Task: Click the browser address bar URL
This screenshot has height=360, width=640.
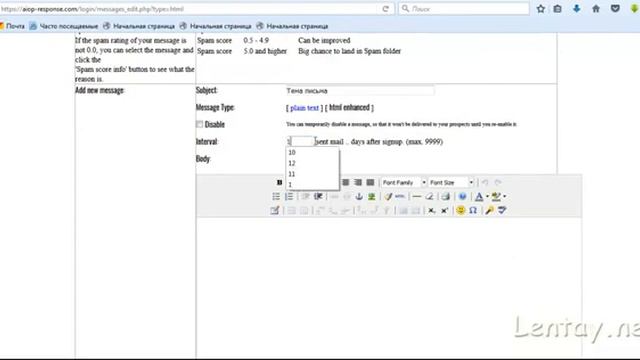Action: click(x=188, y=9)
